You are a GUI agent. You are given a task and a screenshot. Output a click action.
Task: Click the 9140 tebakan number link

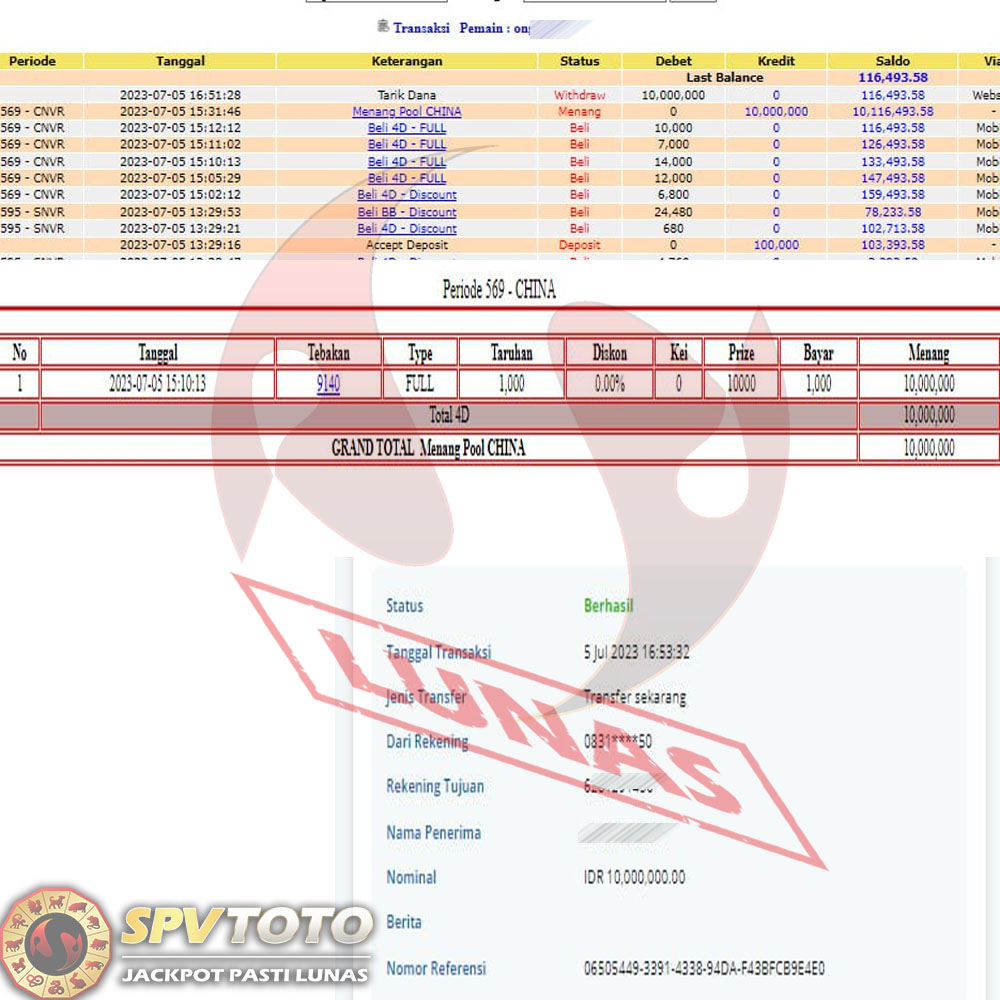point(328,384)
